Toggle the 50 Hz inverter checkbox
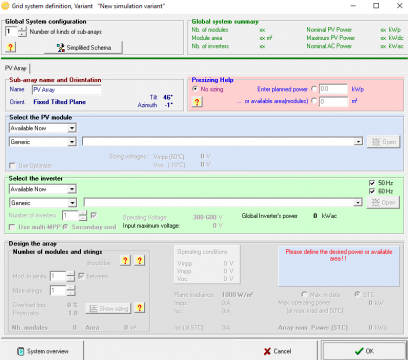Viewport: 408px width, 360px height. tap(372, 183)
